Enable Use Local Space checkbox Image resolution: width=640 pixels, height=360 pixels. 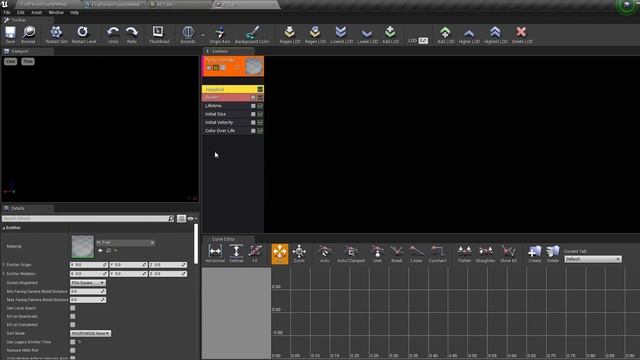tap(73, 308)
